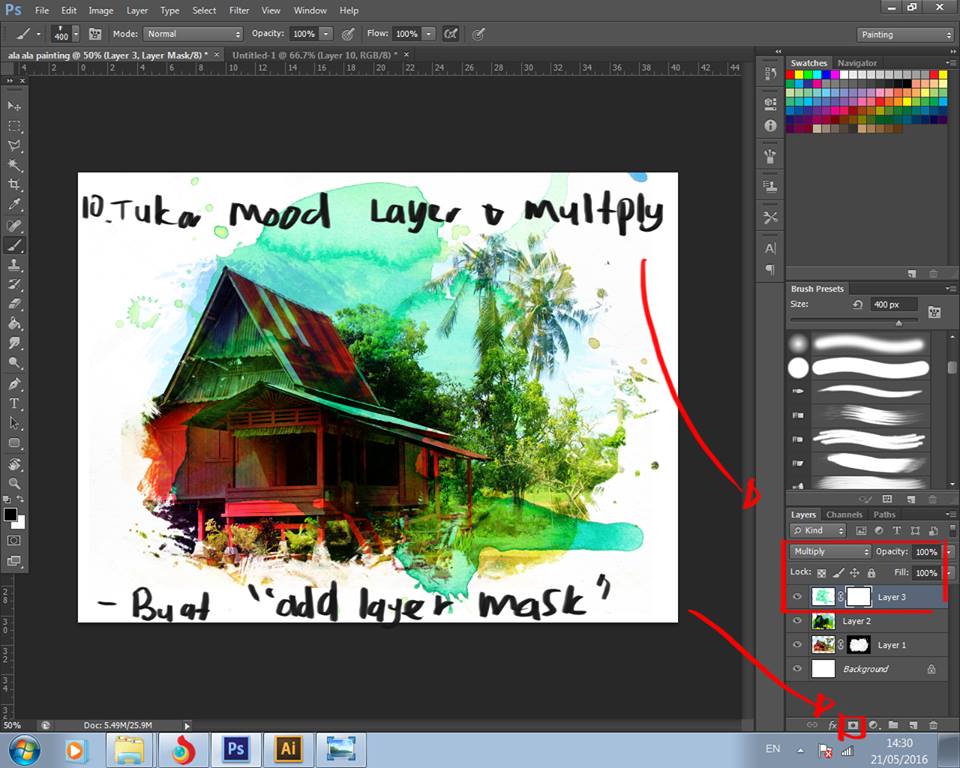This screenshot has height=768, width=960.
Task: Switch to the Channels tab
Action: pyautogui.click(x=844, y=515)
